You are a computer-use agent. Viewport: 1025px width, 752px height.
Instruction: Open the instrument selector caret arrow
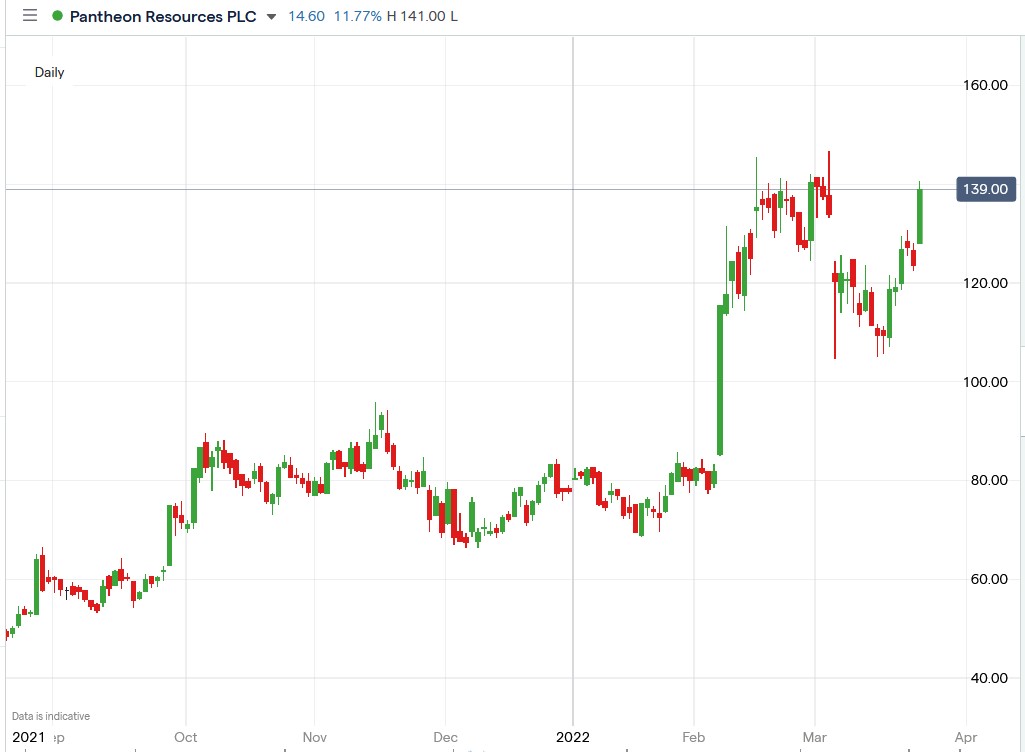(x=271, y=17)
